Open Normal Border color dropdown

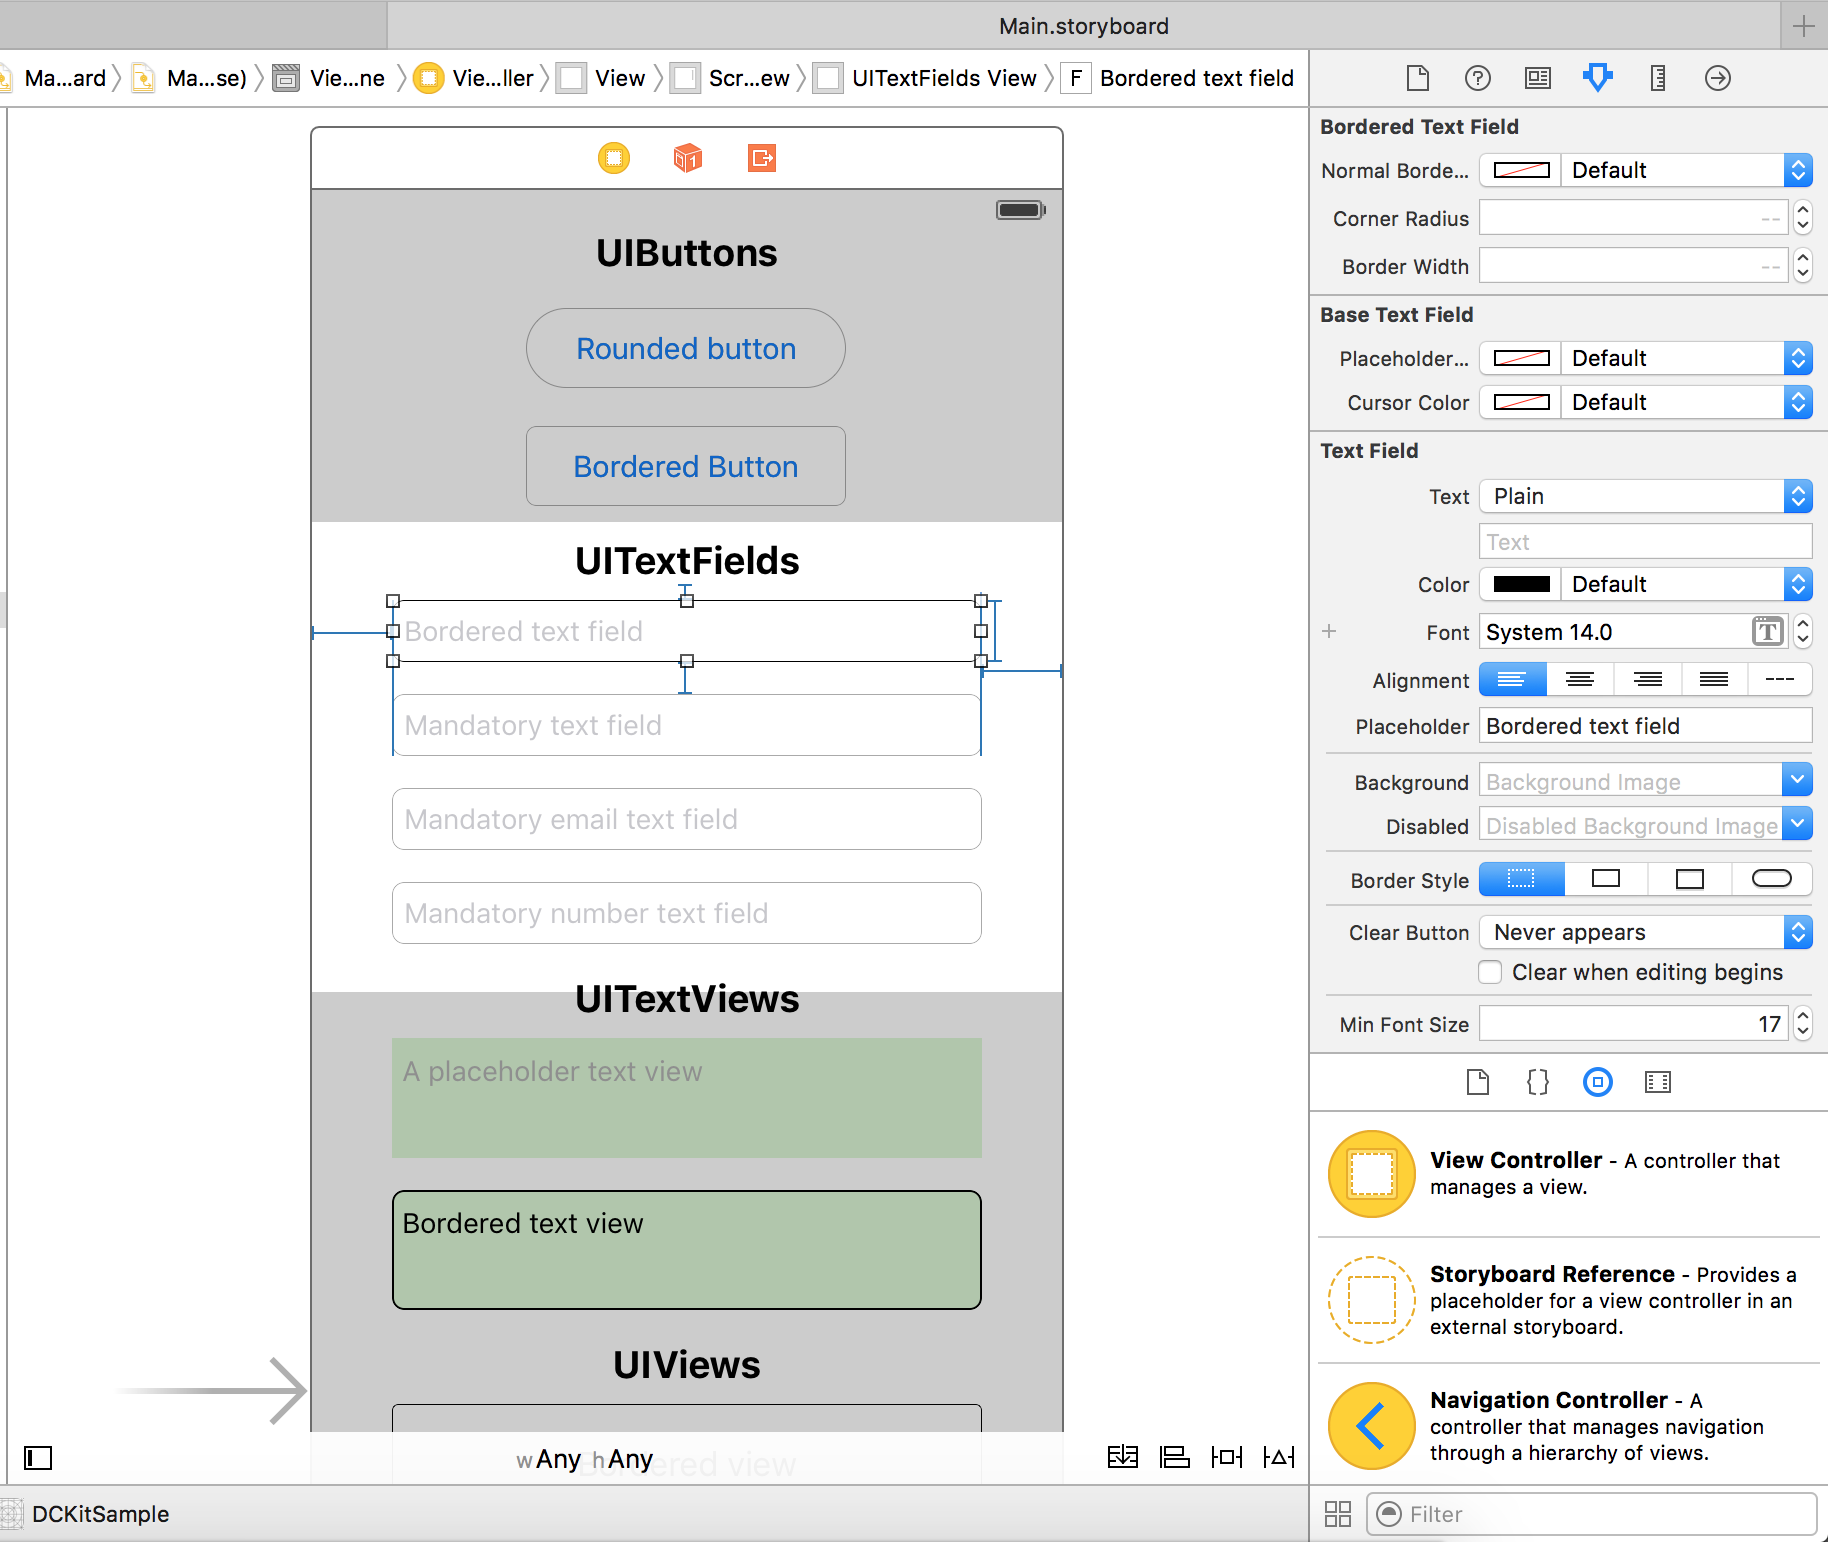pyautogui.click(x=1687, y=170)
